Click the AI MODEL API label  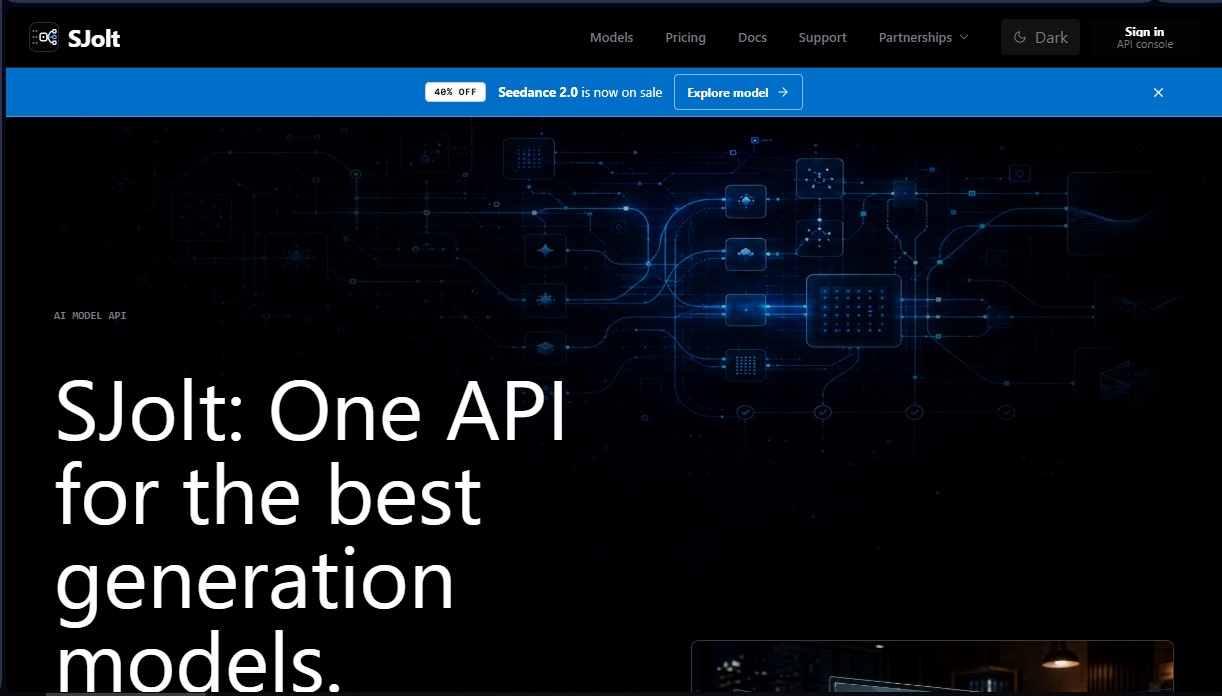pos(90,316)
